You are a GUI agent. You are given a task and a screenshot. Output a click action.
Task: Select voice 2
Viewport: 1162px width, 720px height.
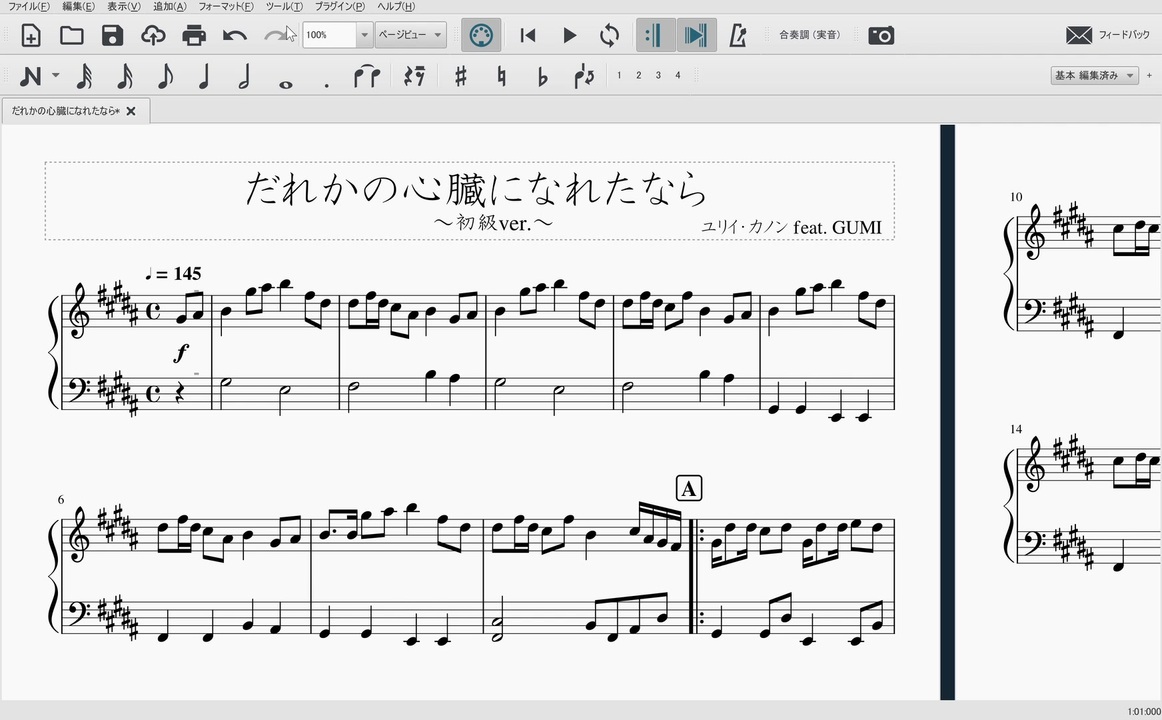click(638, 76)
